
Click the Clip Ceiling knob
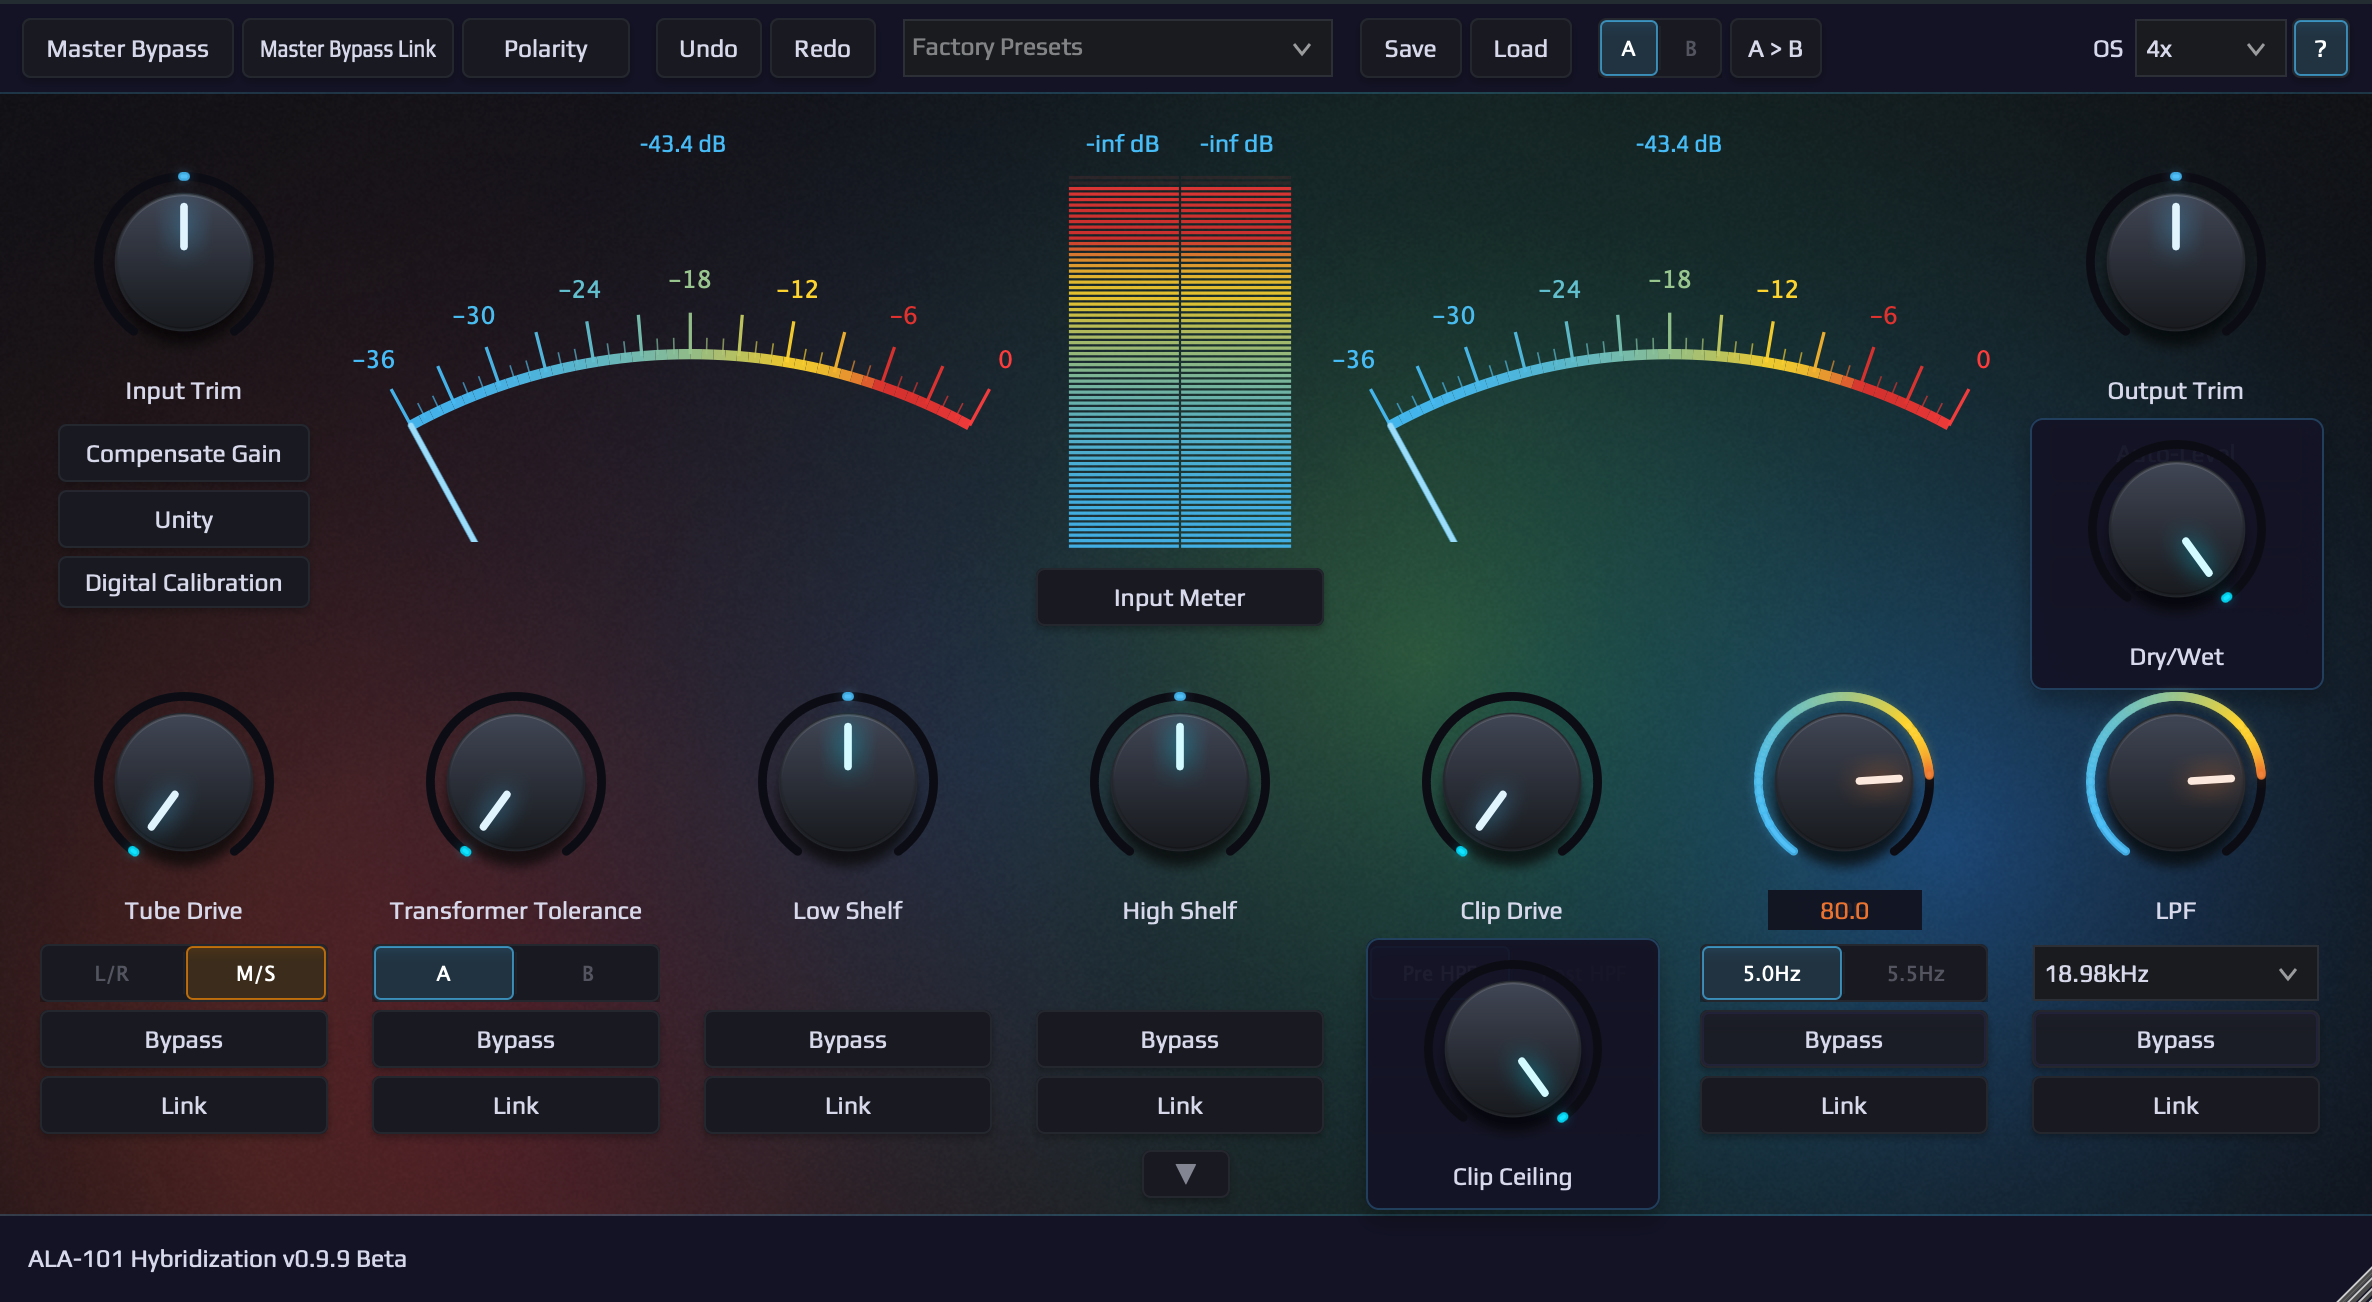pos(1512,1049)
